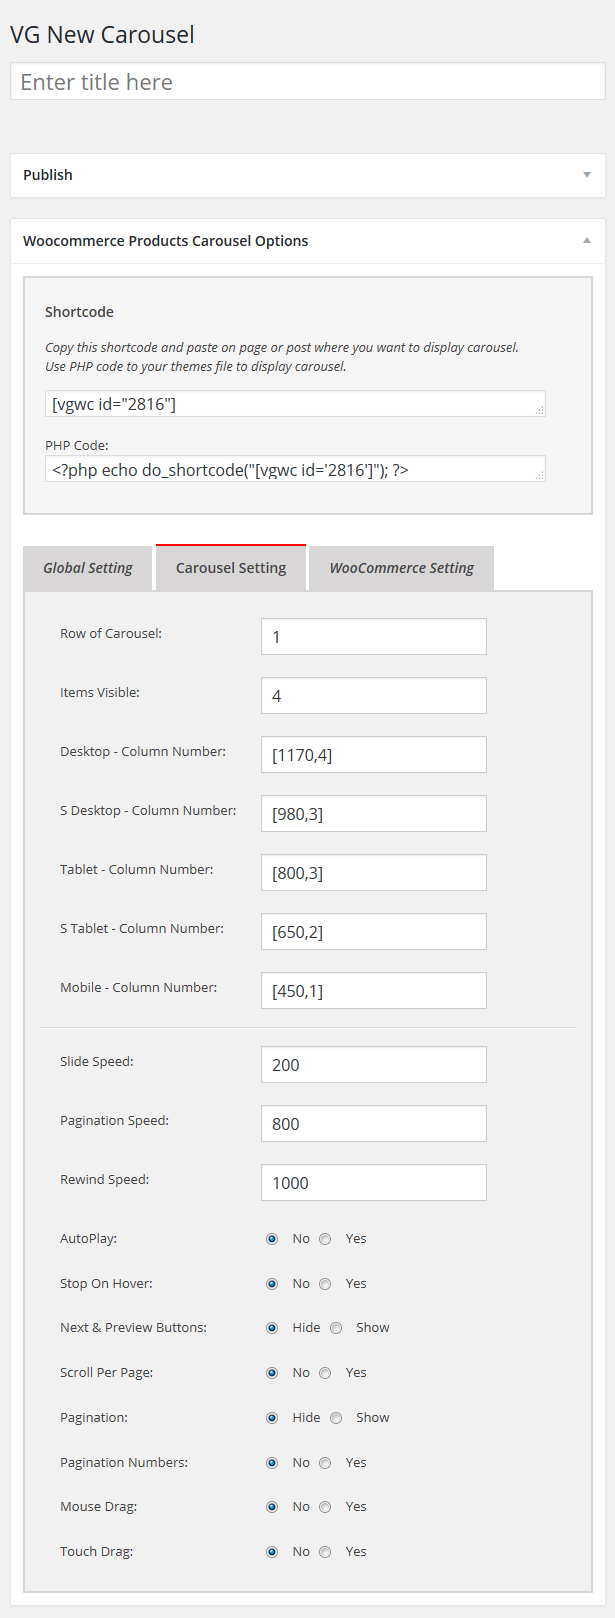Screen dimensions: 615x1618
Task: Click the Row of Carousel input field
Action: point(374,636)
